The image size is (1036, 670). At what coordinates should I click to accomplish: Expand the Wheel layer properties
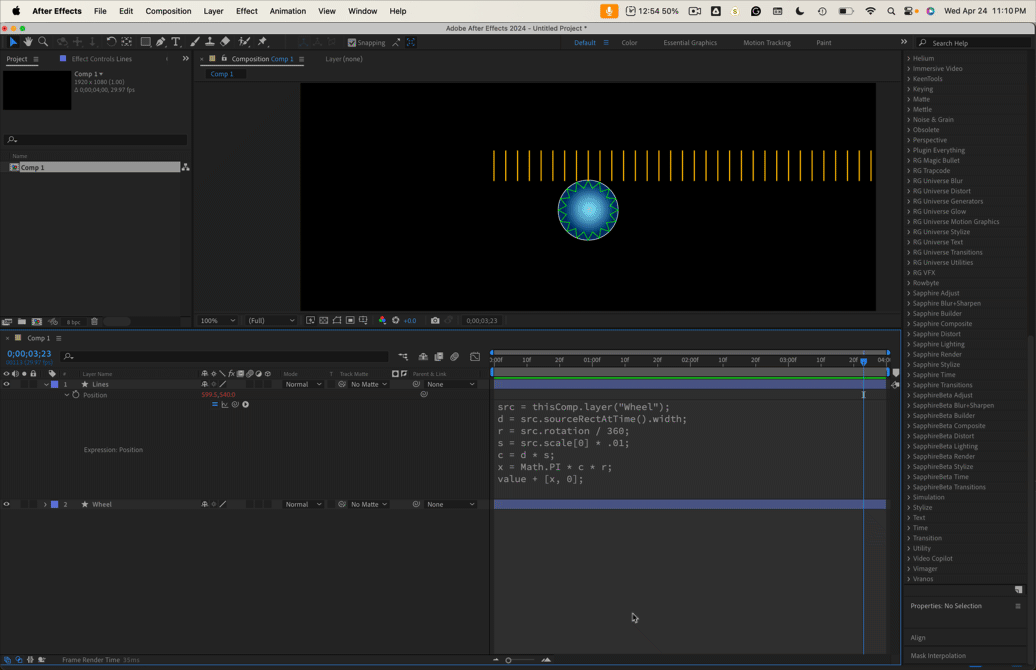point(45,504)
